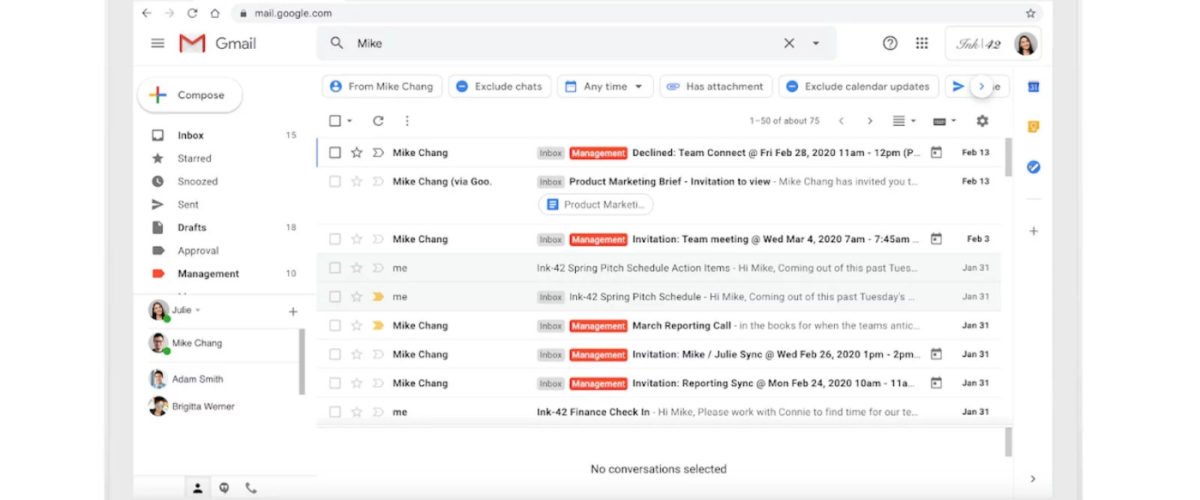
Task: Open calendar icon on Reporting Sync invitation
Action: [x=936, y=383]
